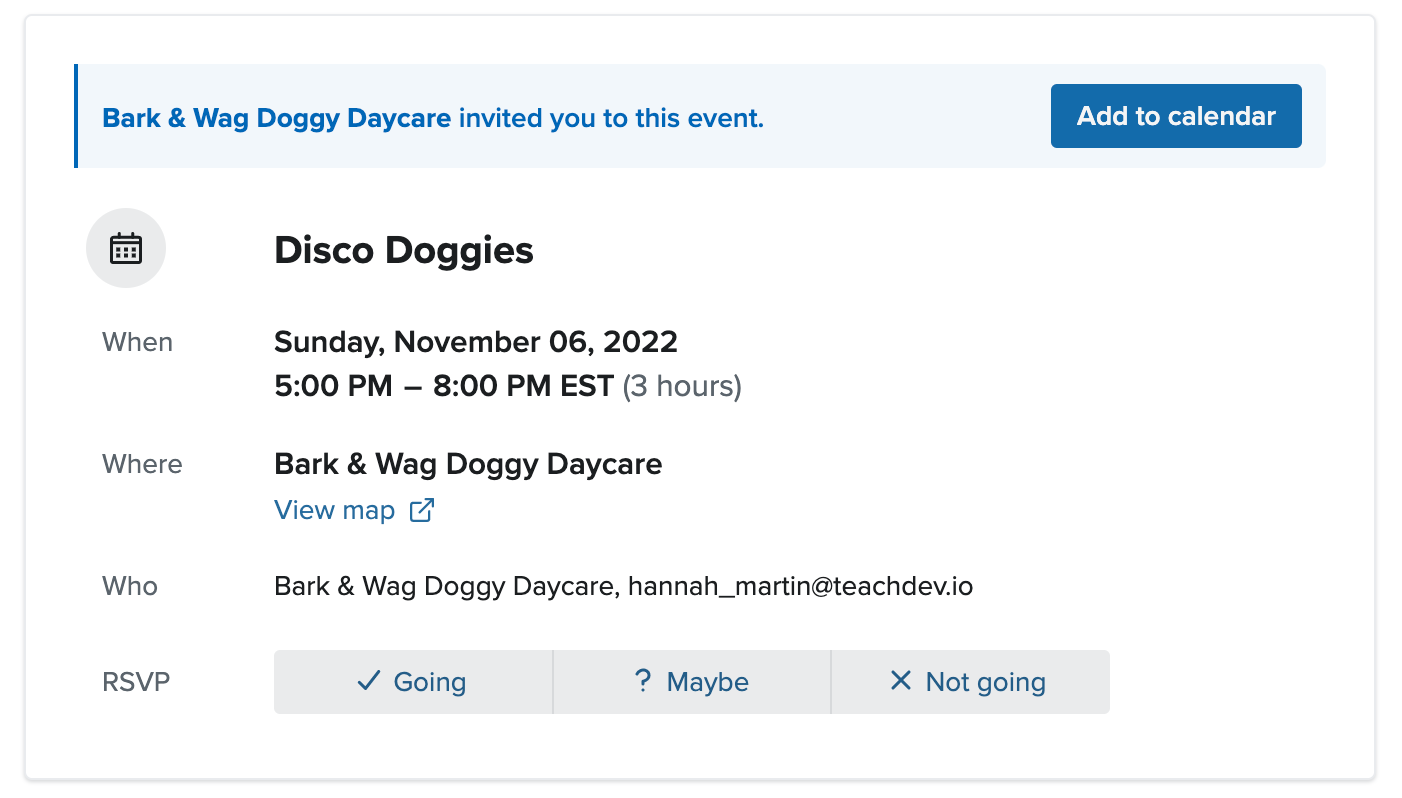Select Not going for the RSVP
Image resolution: width=1402 pixels, height=798 pixels.
click(x=970, y=682)
